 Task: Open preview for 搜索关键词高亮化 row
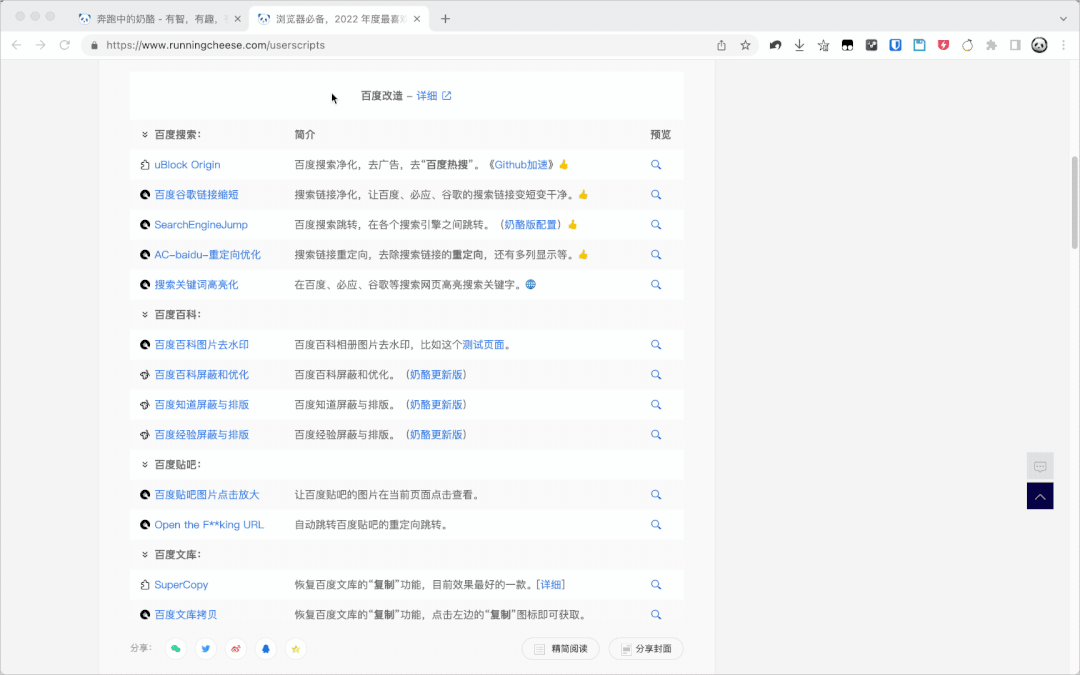pos(656,284)
